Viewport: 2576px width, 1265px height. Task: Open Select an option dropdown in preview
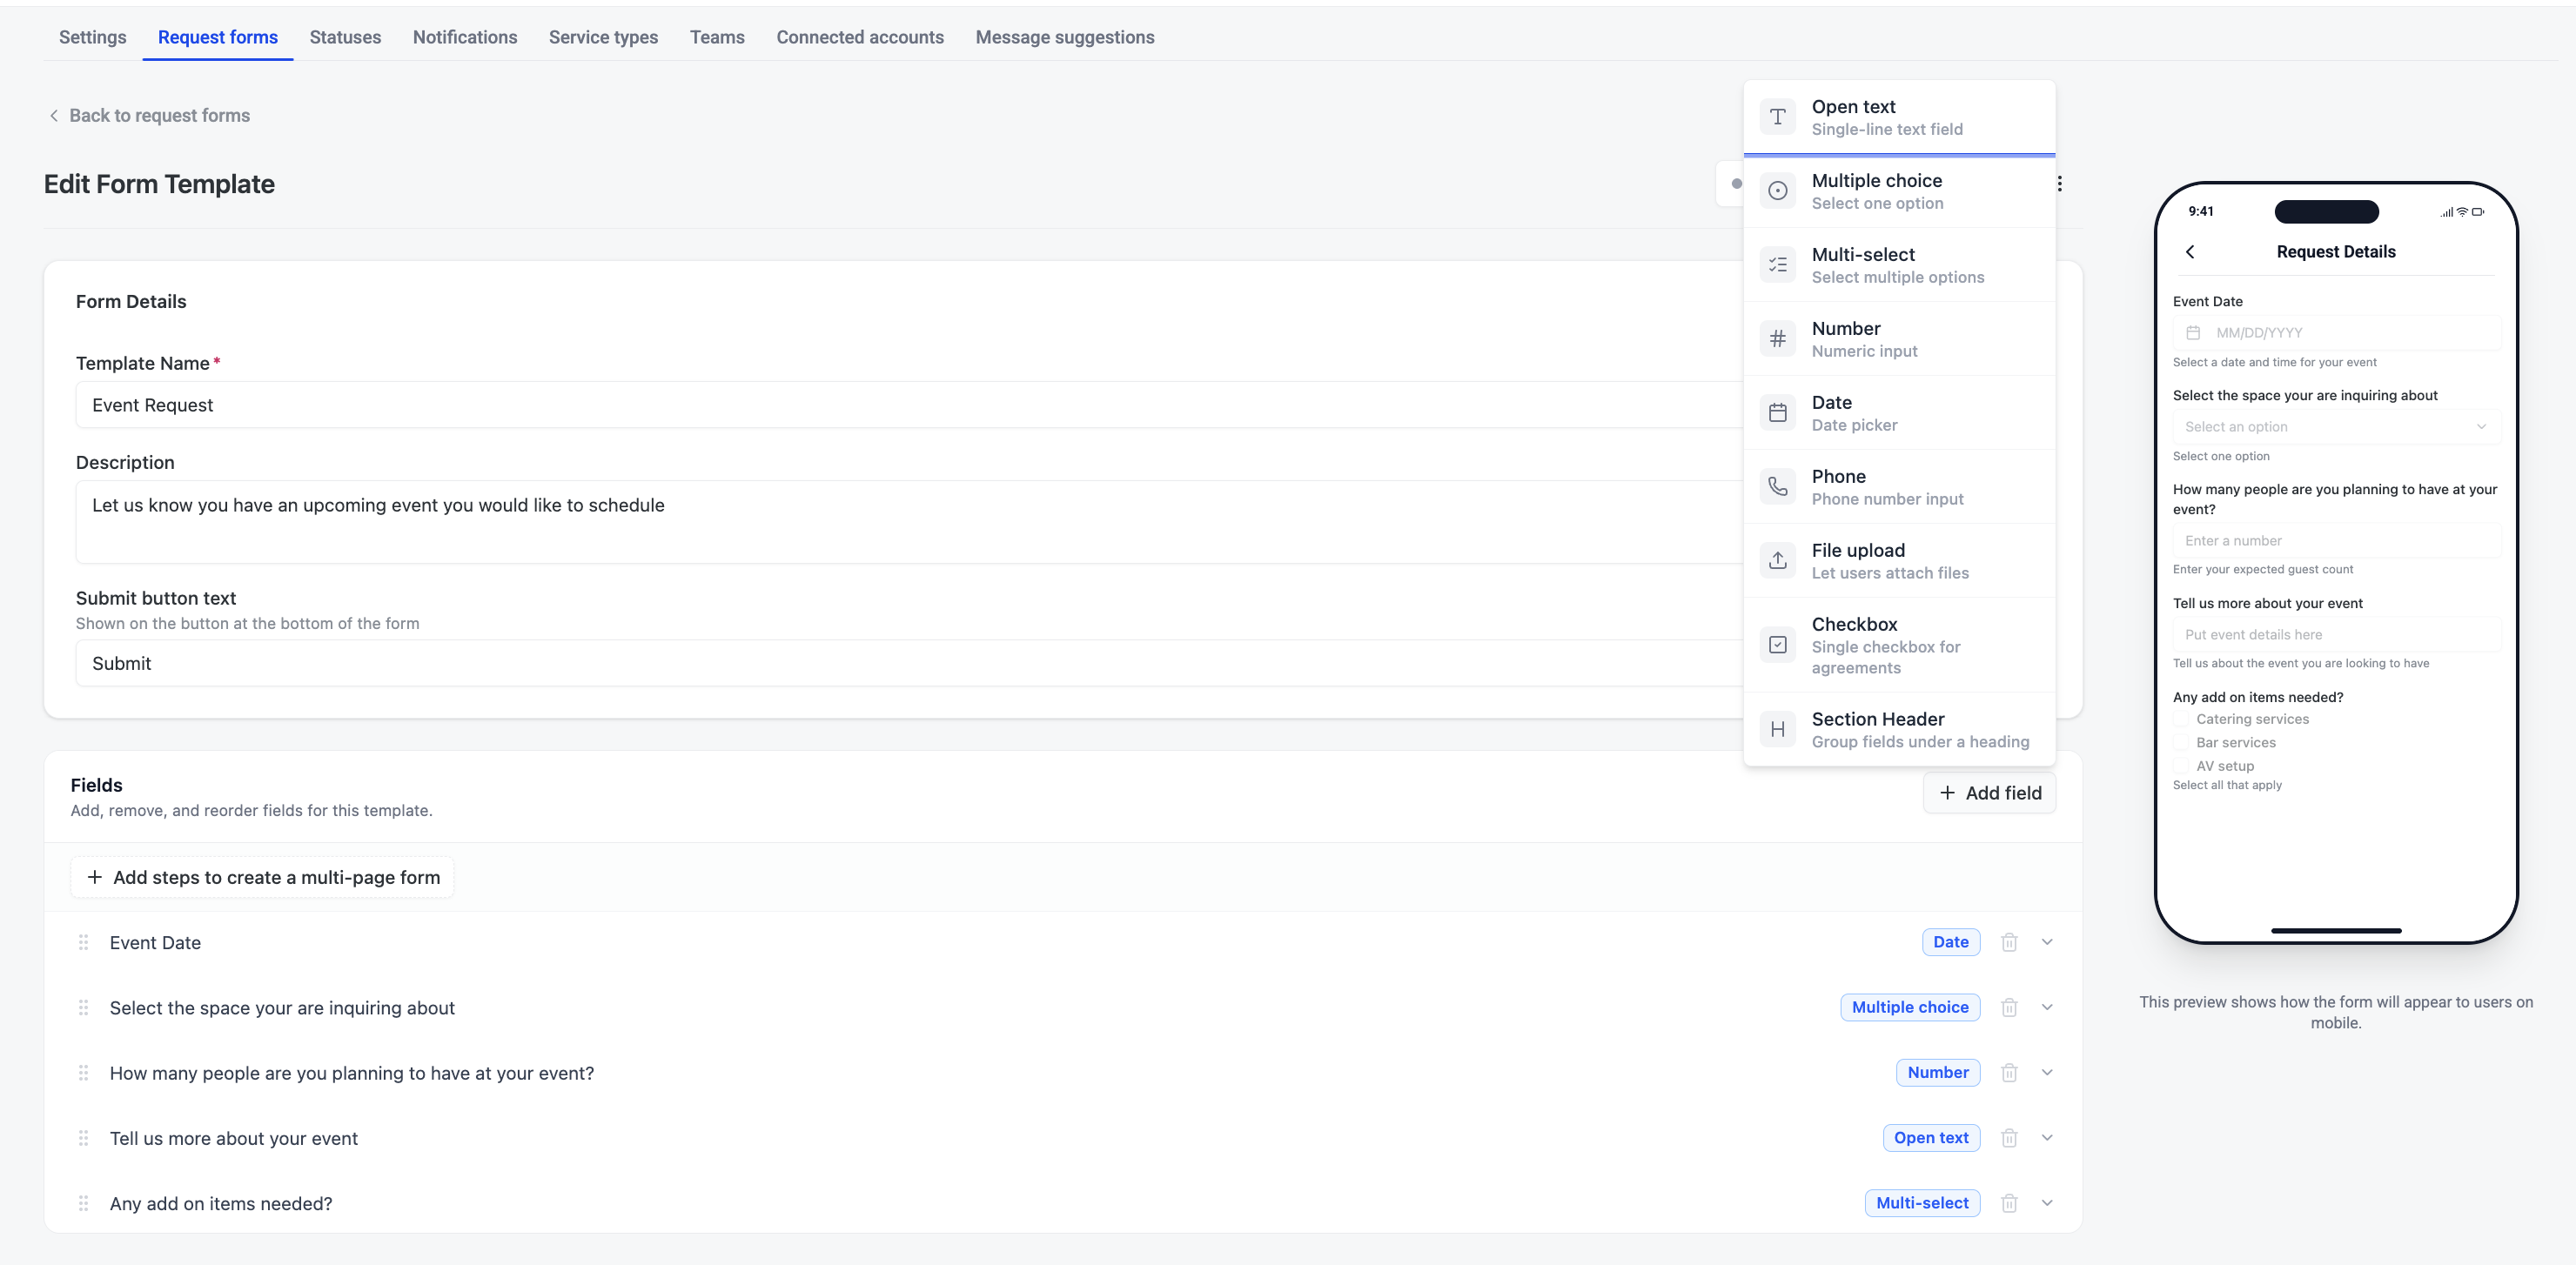click(2336, 427)
